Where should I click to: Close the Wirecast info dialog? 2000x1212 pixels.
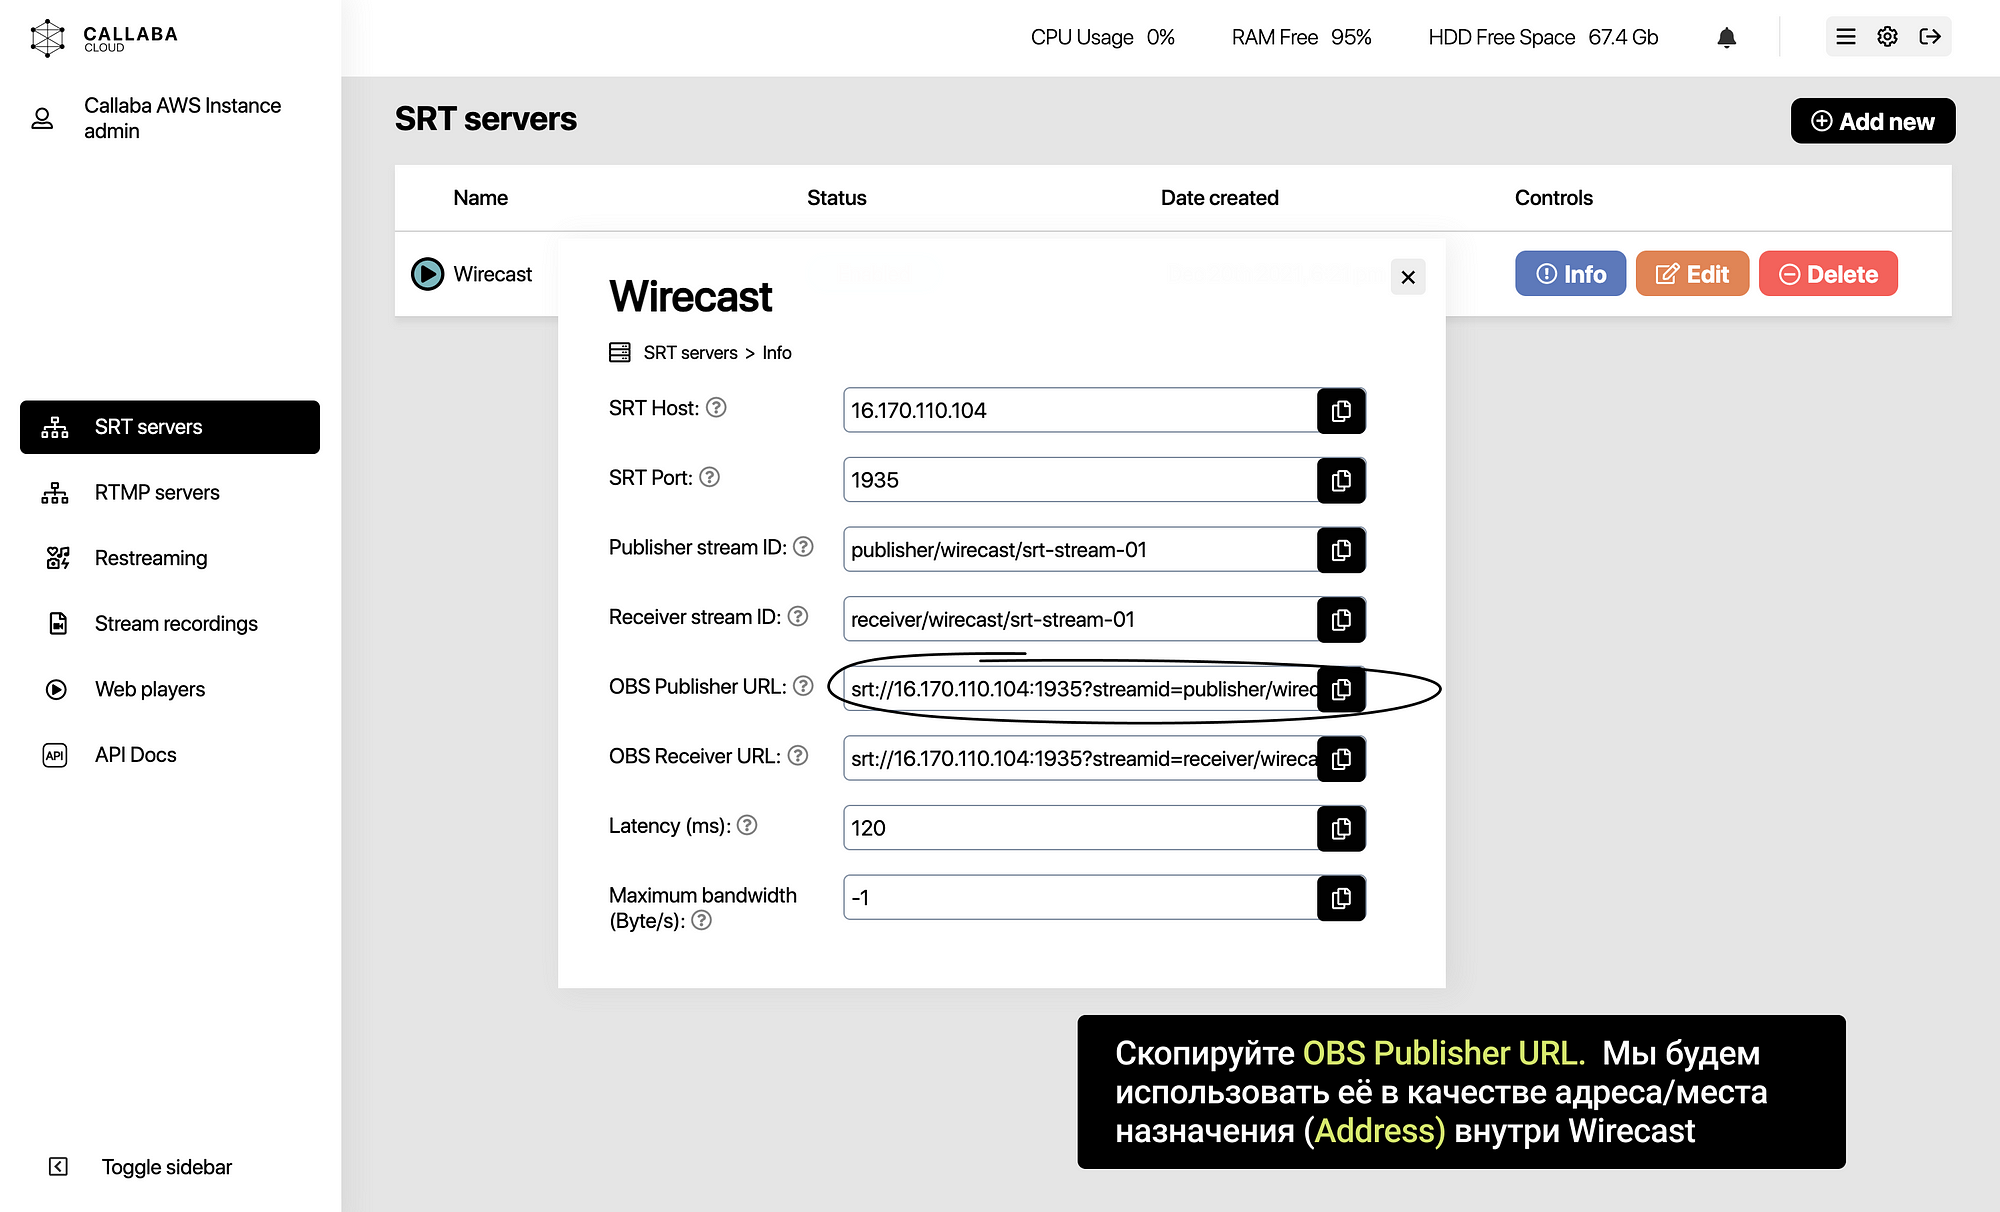(1408, 277)
